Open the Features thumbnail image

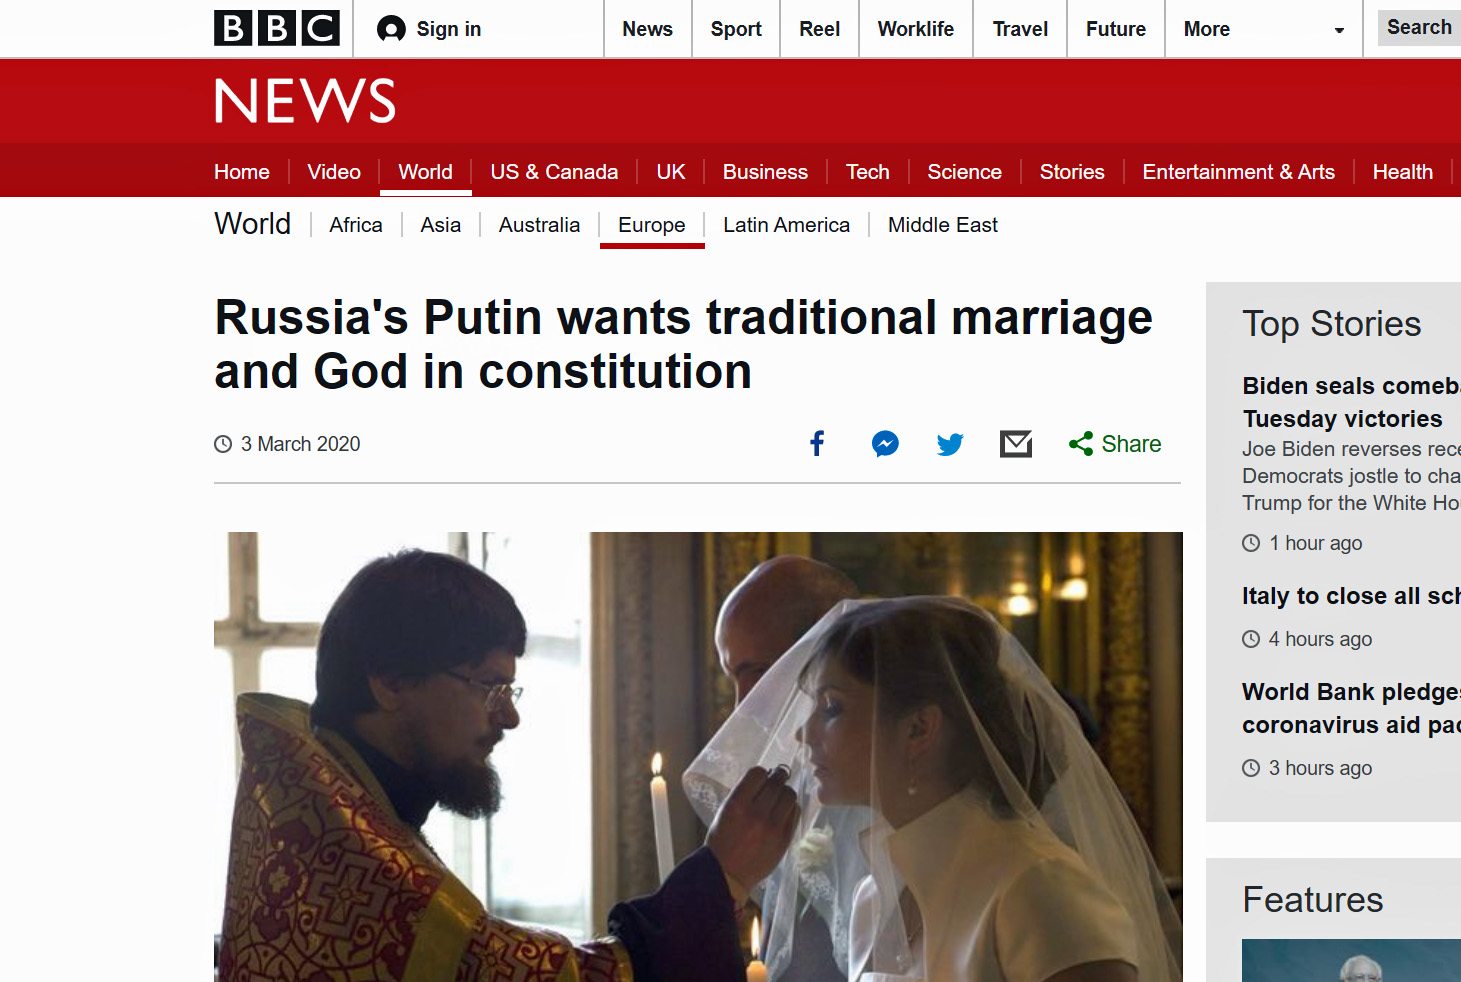tap(1351, 960)
